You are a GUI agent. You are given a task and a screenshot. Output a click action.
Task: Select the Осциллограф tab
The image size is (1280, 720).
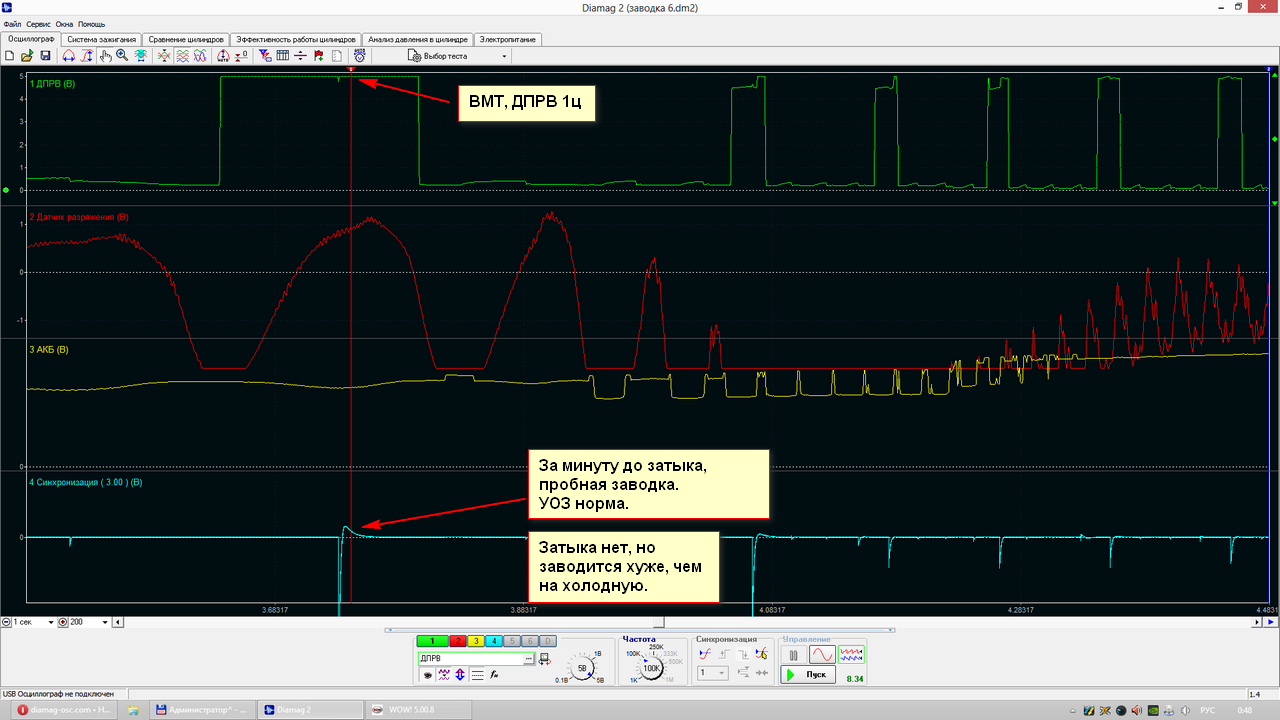[31, 39]
